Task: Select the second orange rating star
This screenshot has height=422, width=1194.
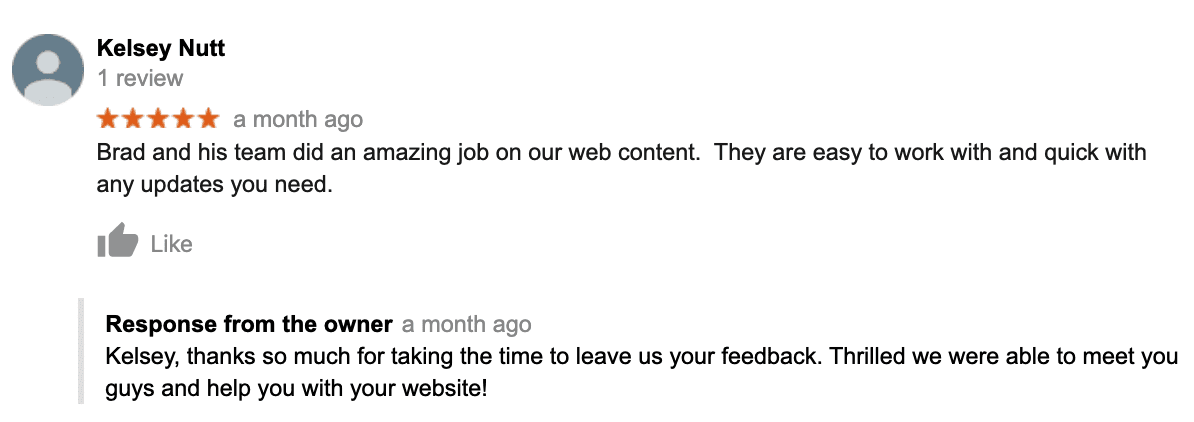Action: (x=133, y=119)
